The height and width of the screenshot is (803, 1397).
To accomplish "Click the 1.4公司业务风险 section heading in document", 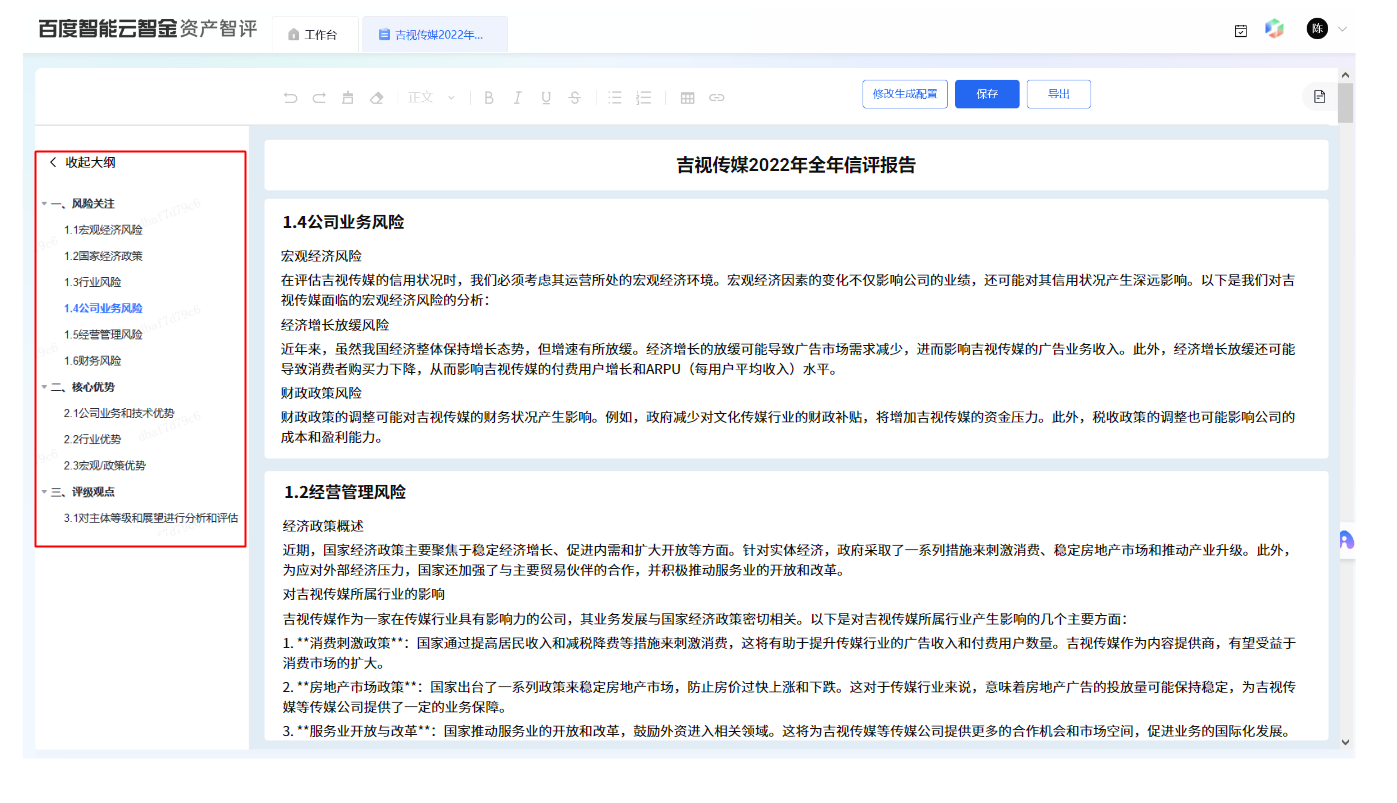I will [343, 222].
